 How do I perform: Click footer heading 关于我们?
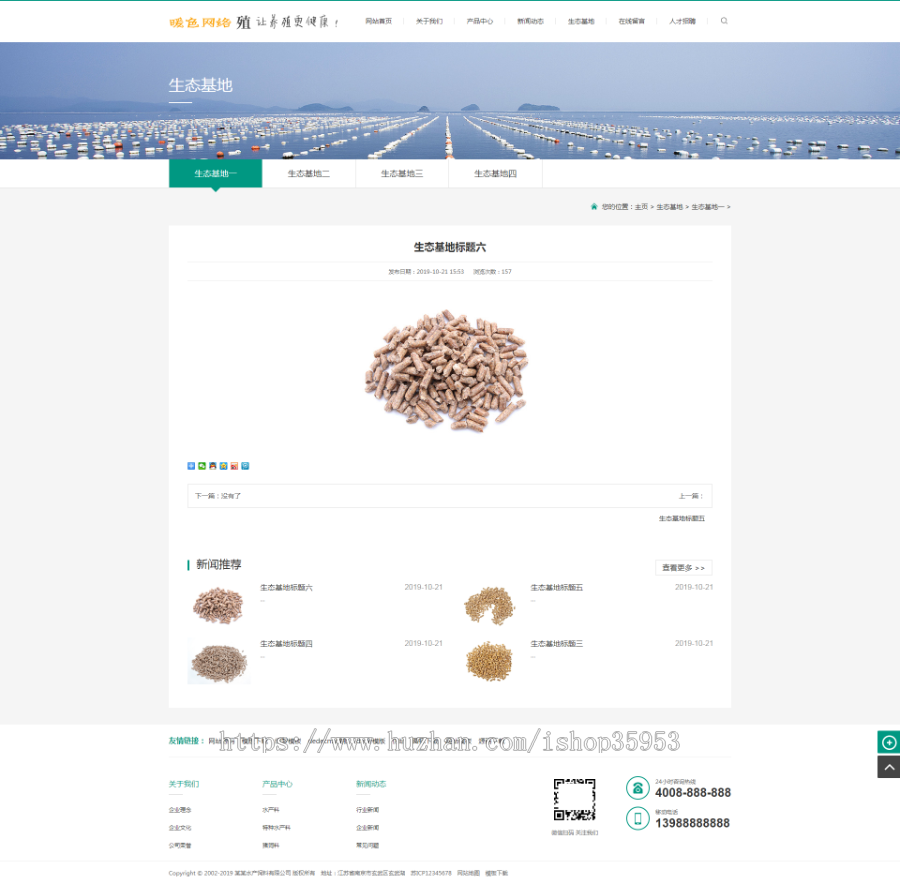coord(184,784)
